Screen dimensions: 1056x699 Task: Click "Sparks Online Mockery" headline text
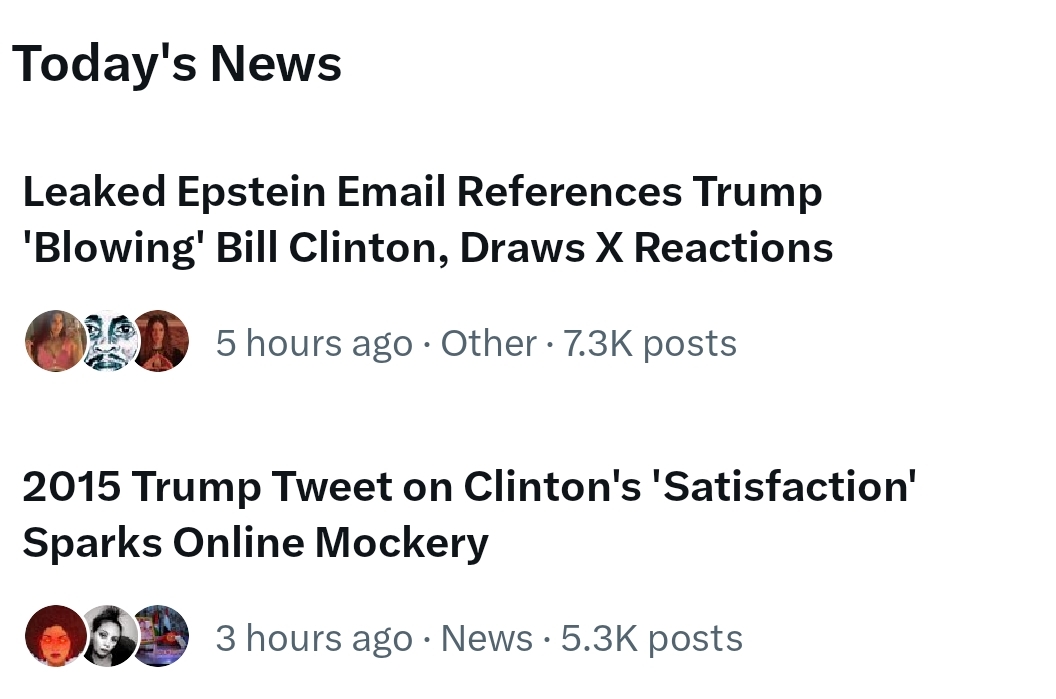(255, 543)
